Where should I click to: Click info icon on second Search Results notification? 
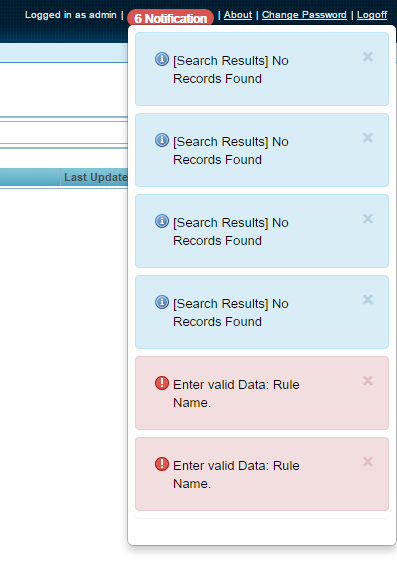click(x=162, y=140)
